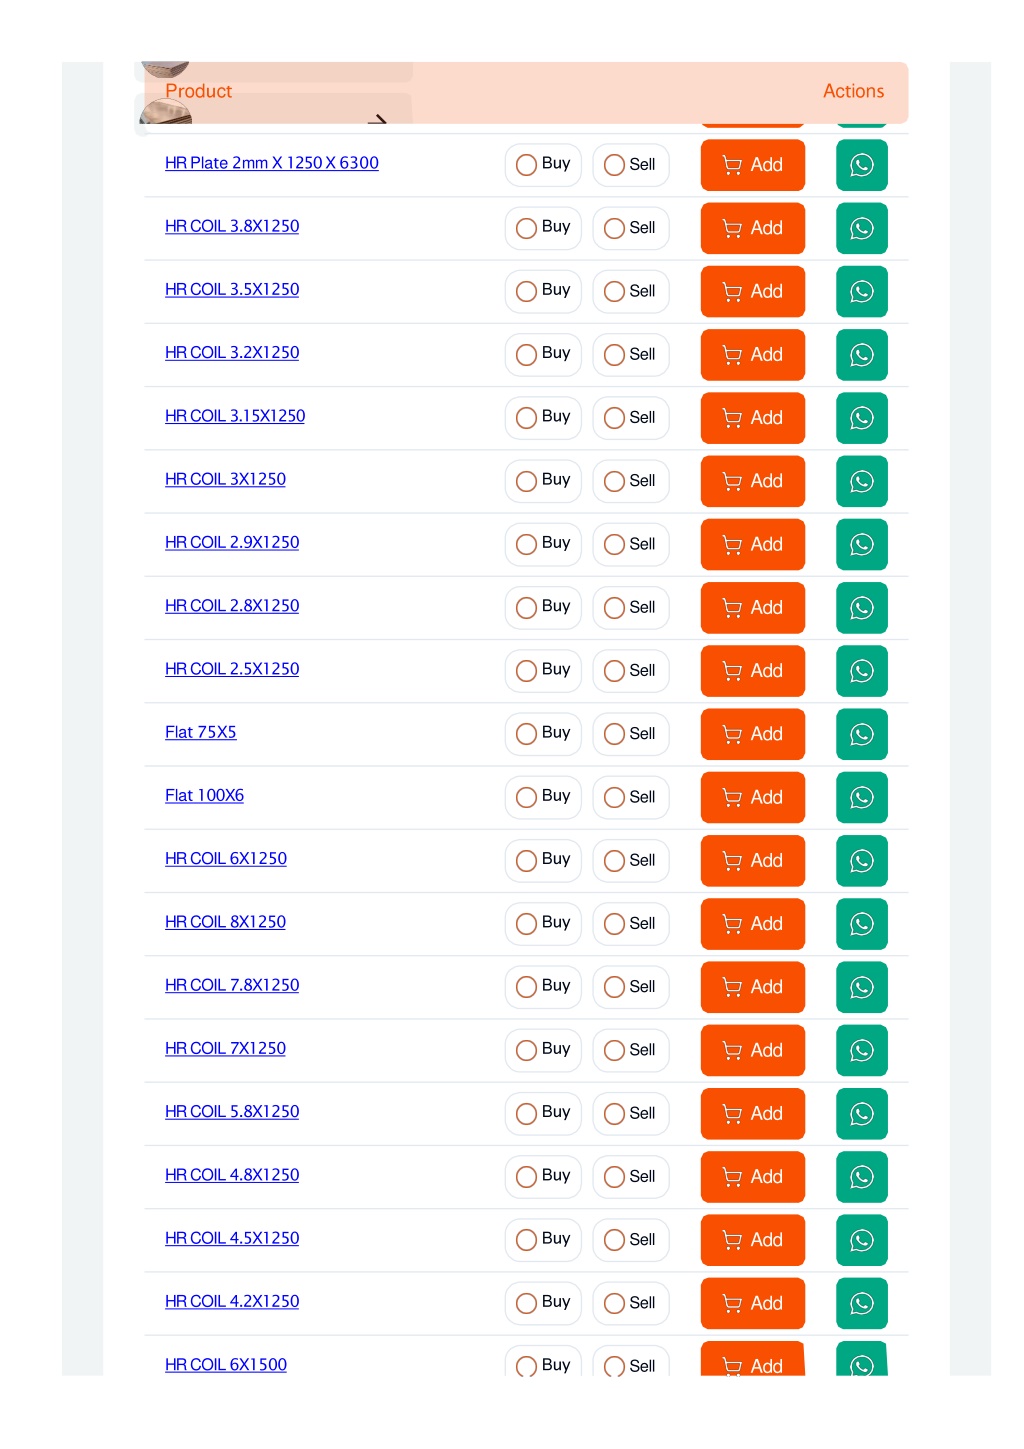This screenshot has height=1449, width=1024.
Task: Message on WhatsApp about HR COIL 8X1250
Action: point(861,924)
